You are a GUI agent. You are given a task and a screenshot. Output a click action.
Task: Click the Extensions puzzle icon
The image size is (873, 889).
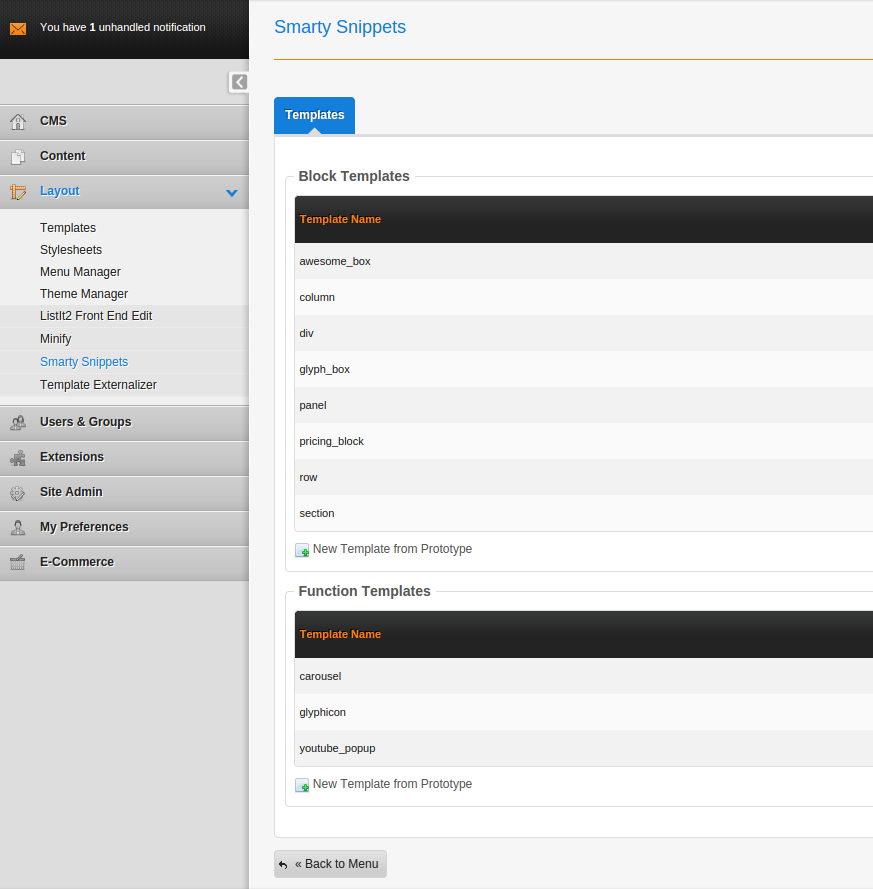coord(18,458)
